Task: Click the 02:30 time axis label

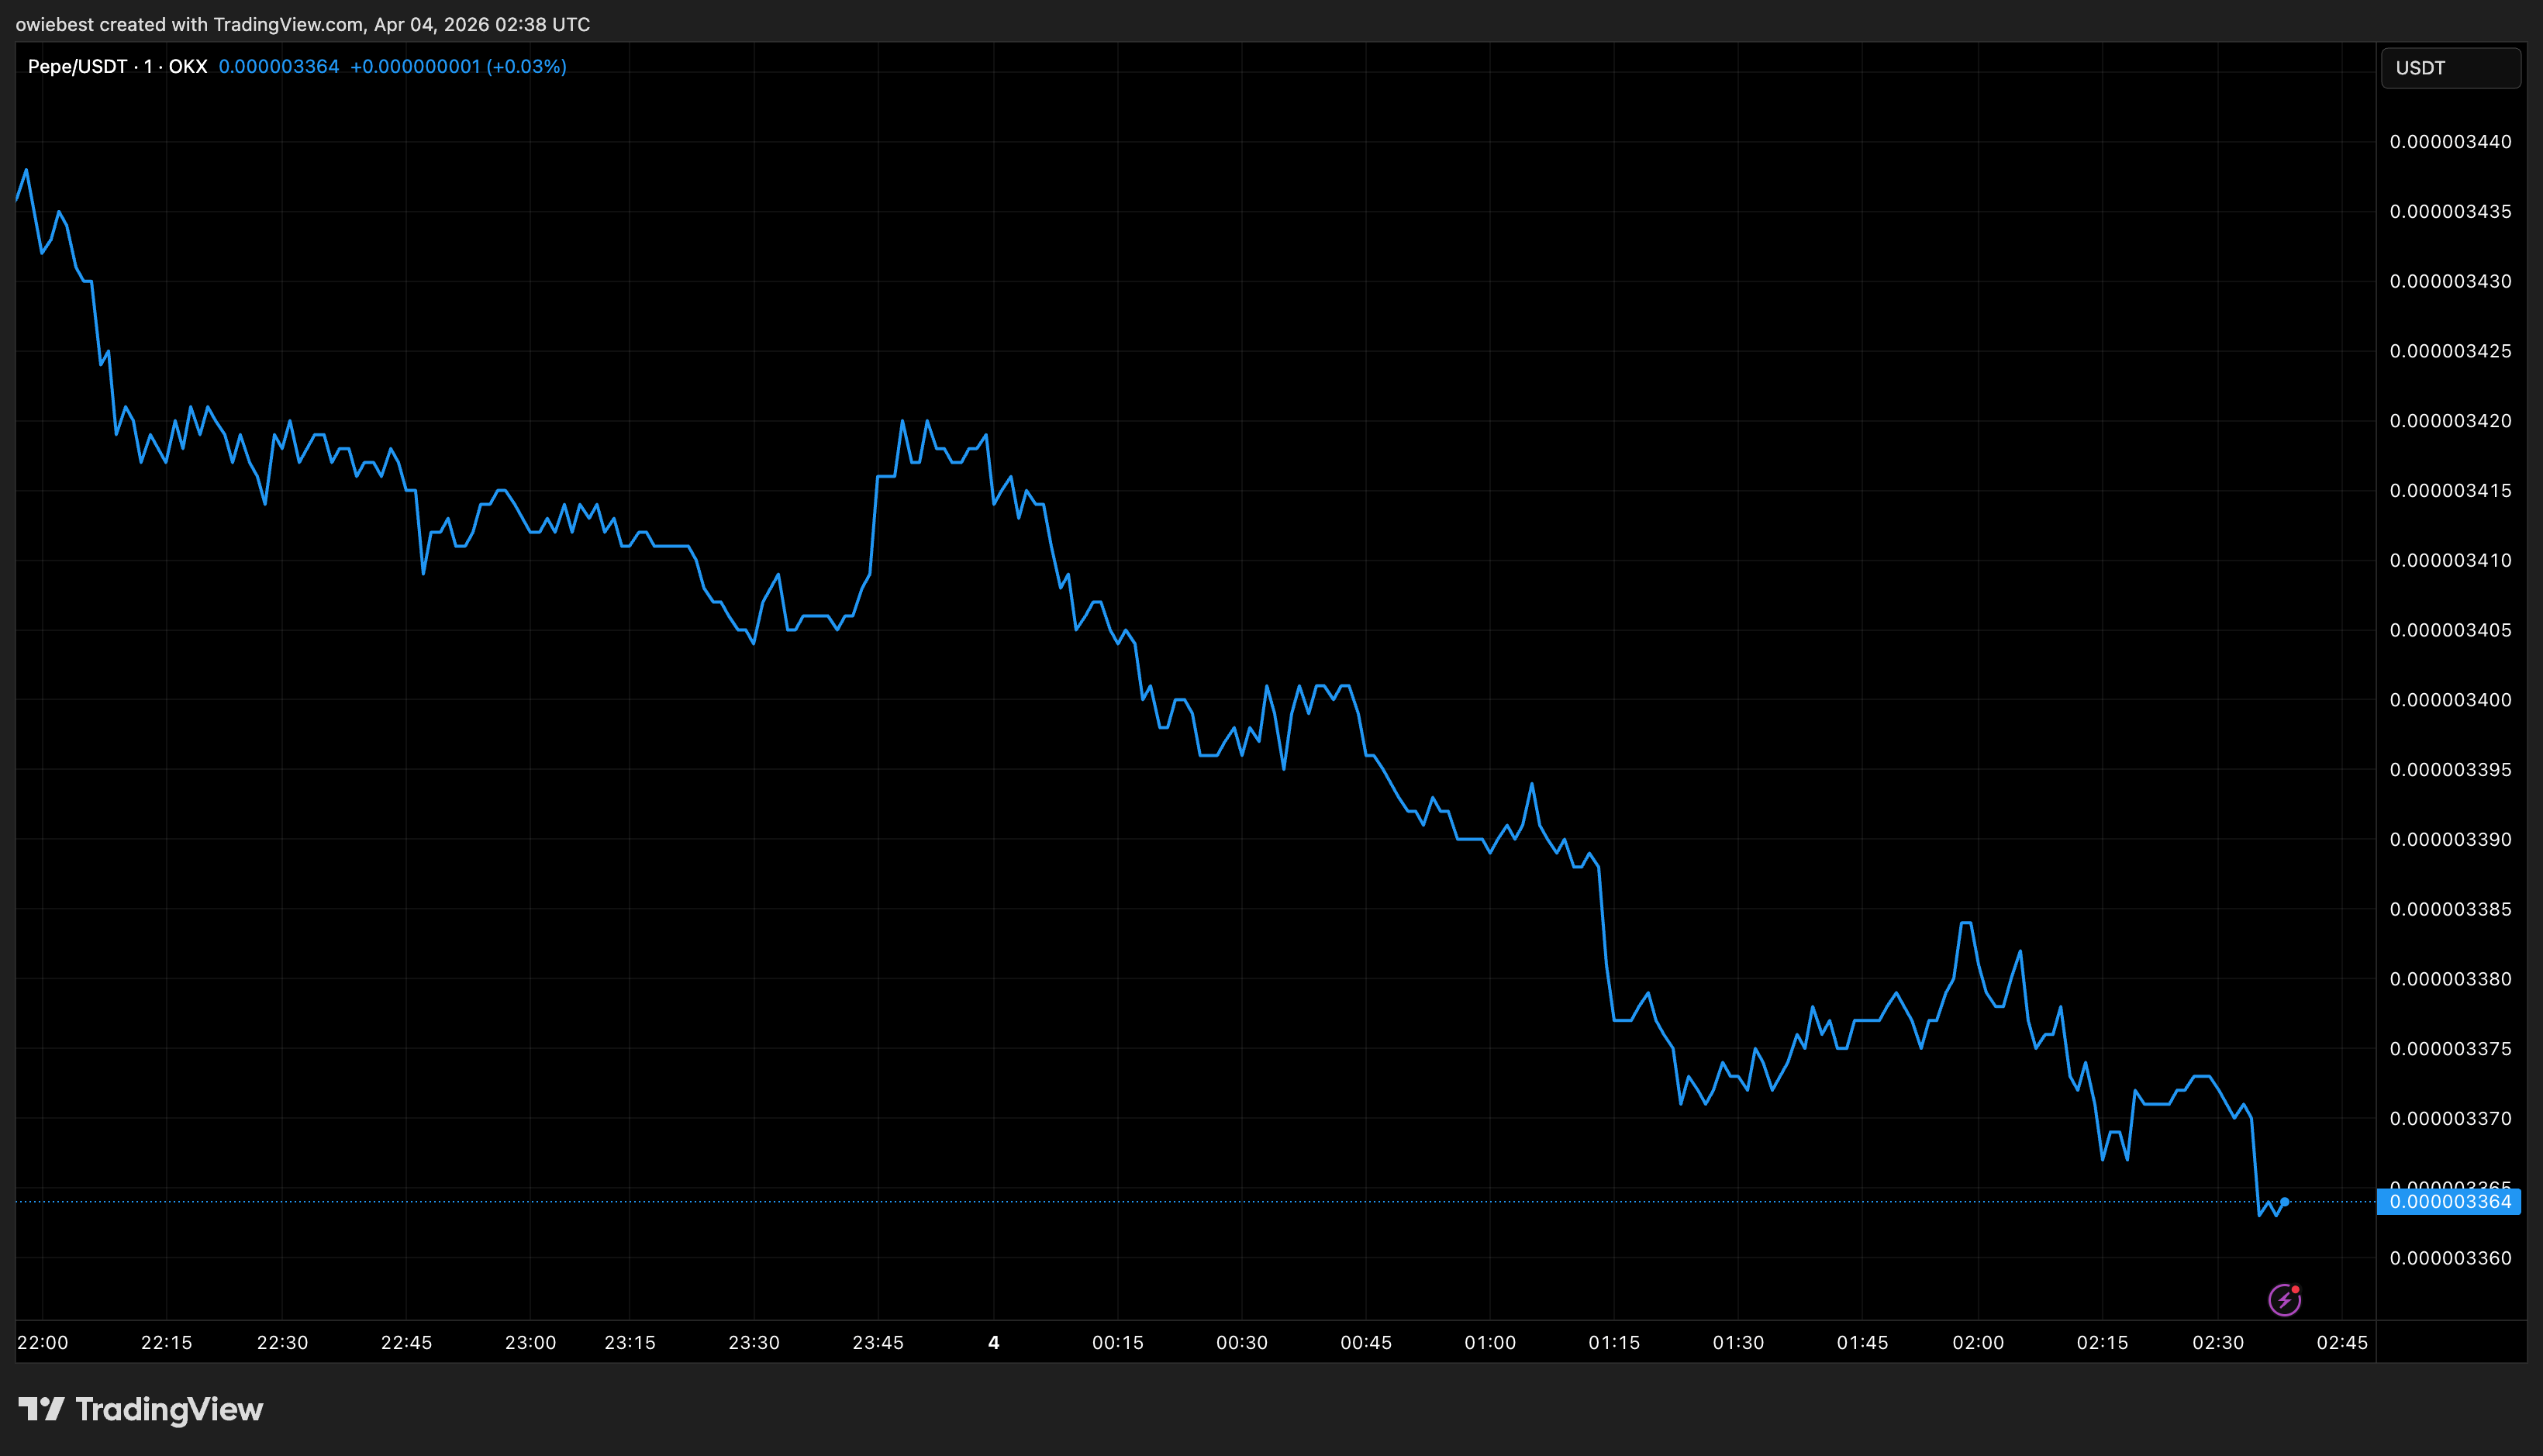Action: pyautogui.click(x=2218, y=1342)
